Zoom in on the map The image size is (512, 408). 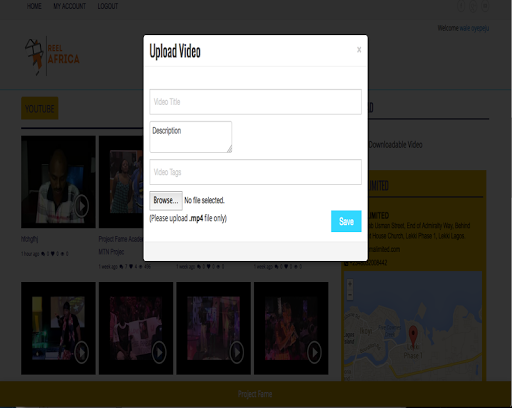click(x=350, y=284)
